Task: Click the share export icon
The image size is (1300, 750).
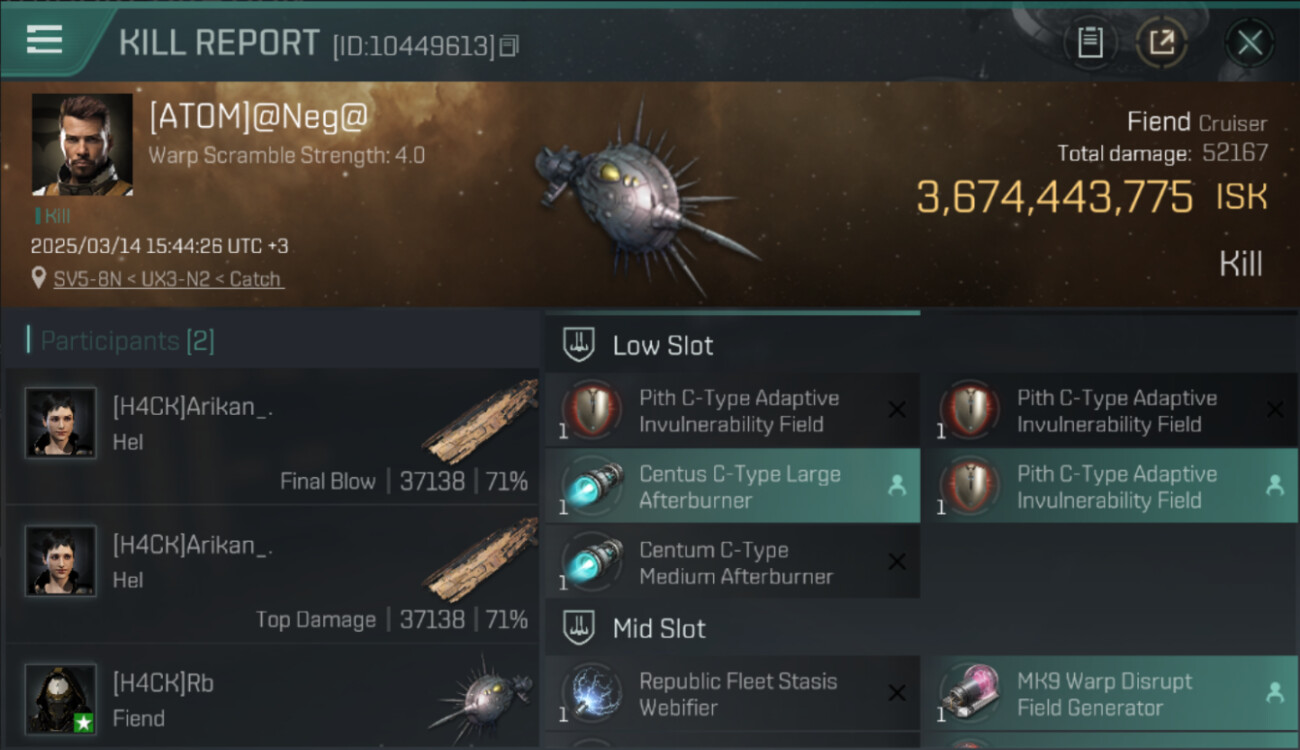Action: click(1161, 43)
